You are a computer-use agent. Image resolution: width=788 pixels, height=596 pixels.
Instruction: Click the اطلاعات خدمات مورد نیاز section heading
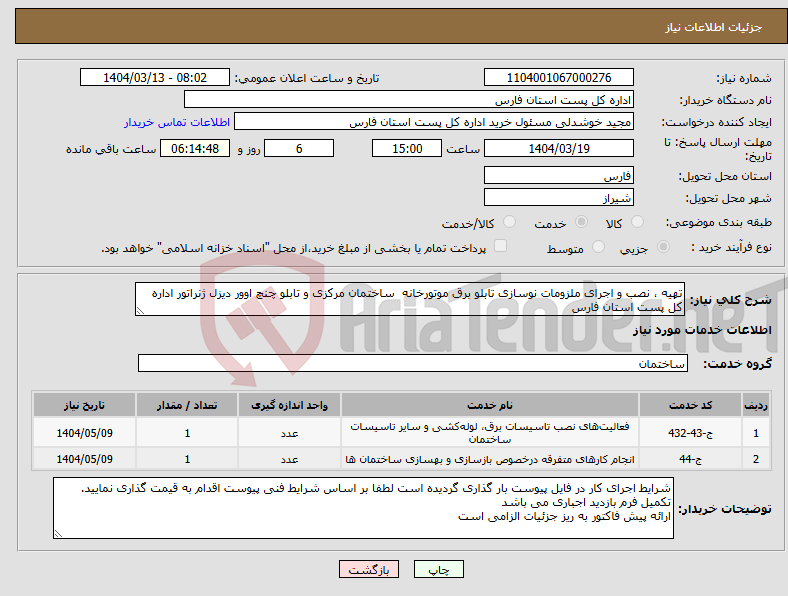click(702, 330)
